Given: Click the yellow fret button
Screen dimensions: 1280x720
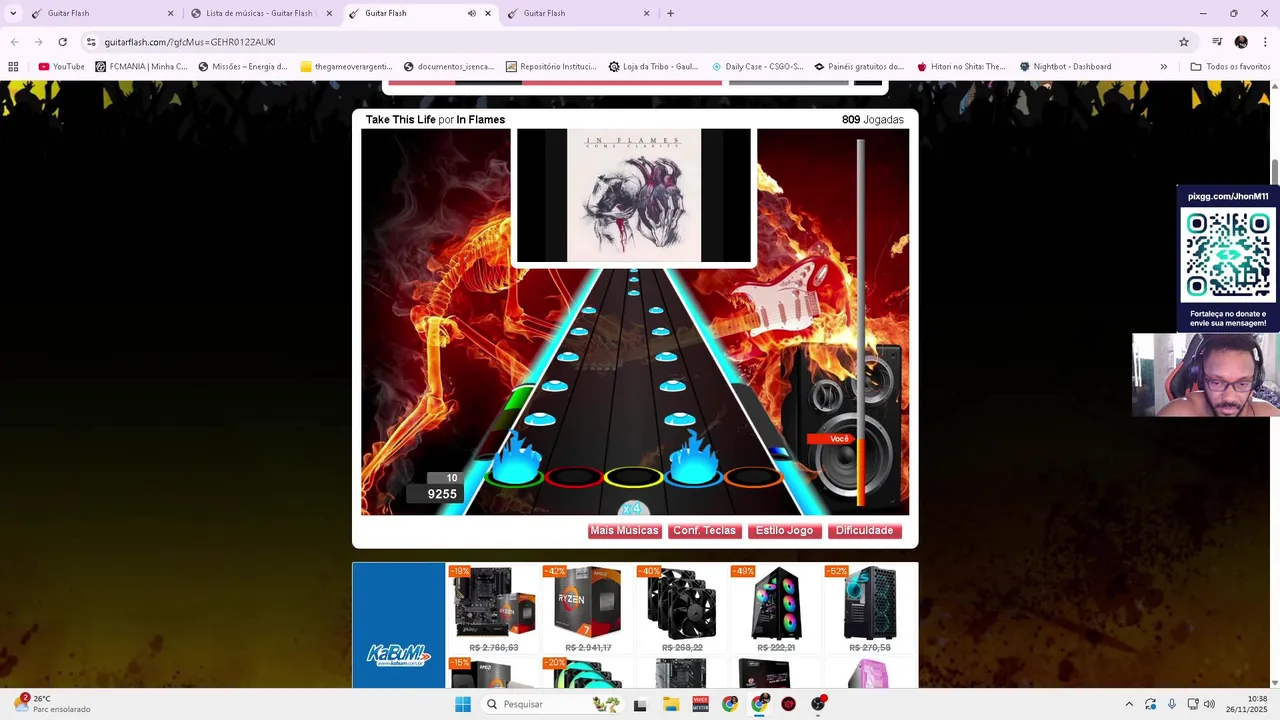Looking at the screenshot, I should 633,477.
